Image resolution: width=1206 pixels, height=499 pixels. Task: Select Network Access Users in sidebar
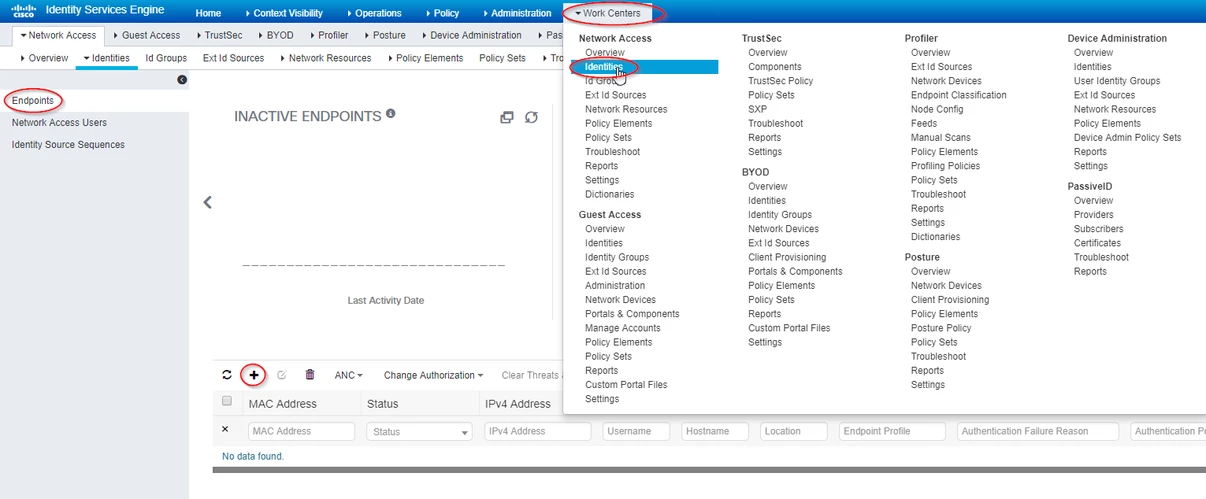coord(59,122)
